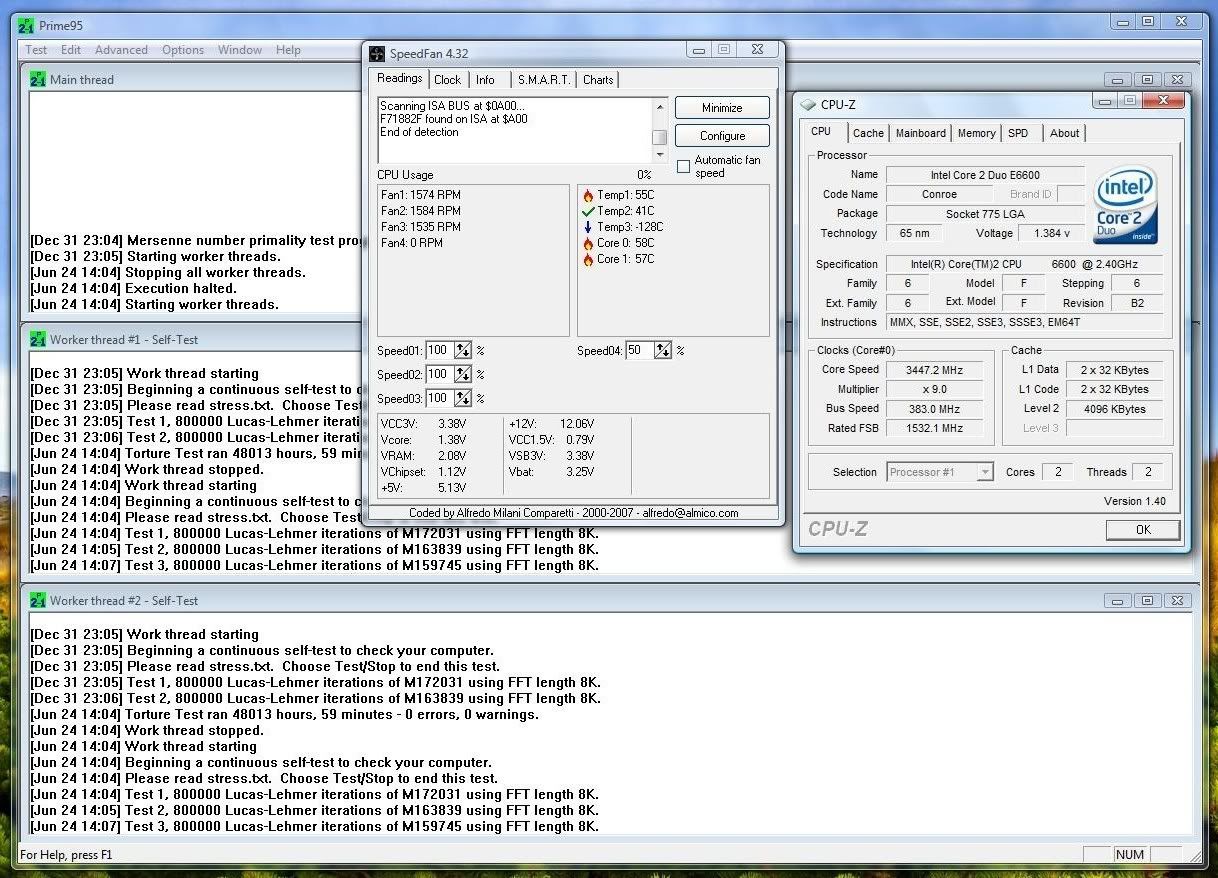The image size is (1218, 878).
Task: Click the Cores count field in CPU-Z
Action: click(1058, 472)
